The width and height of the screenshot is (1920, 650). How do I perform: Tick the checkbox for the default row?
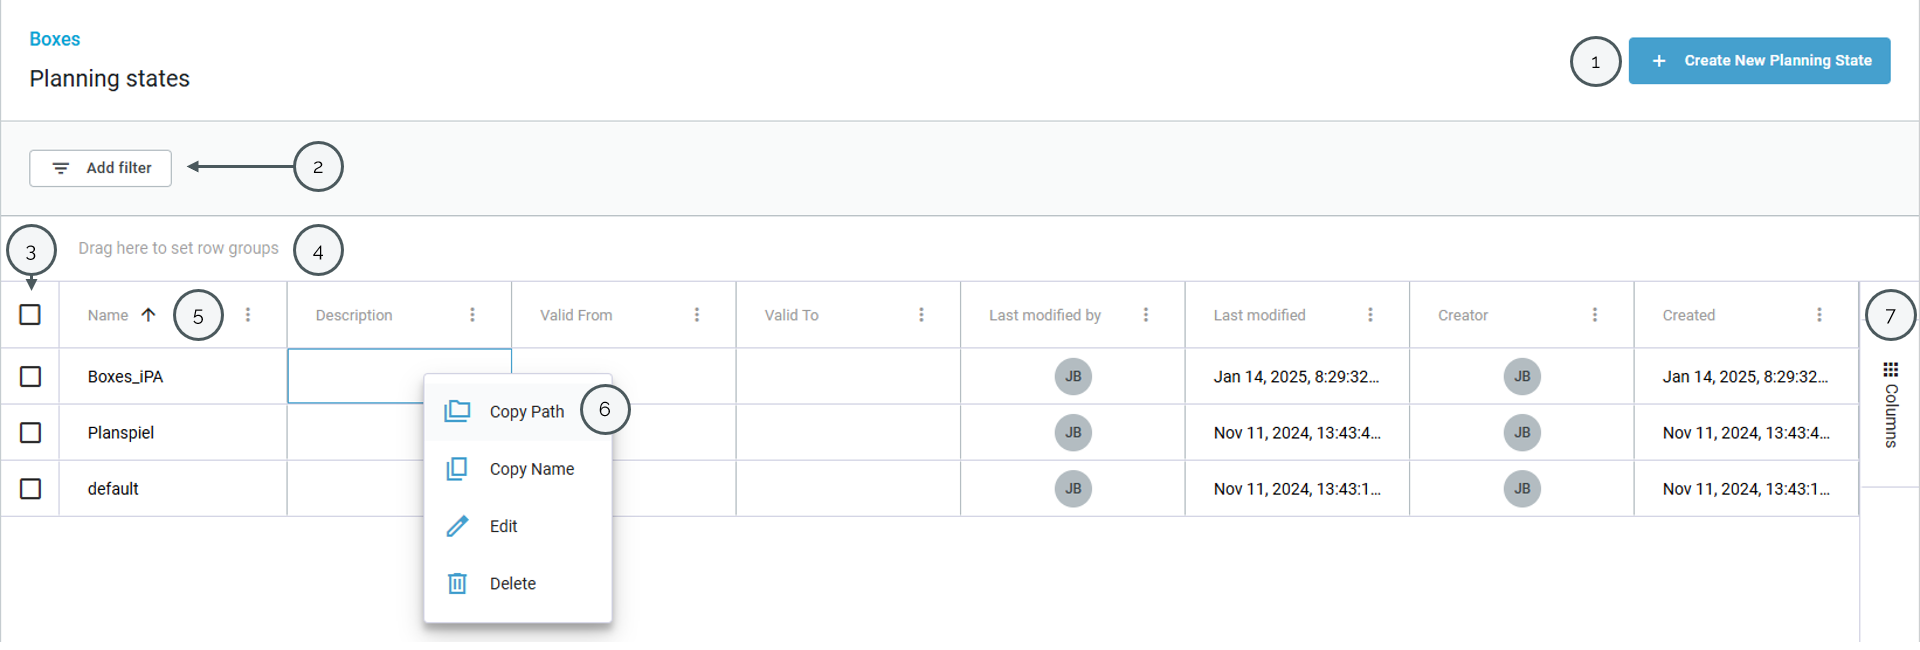[x=31, y=489]
